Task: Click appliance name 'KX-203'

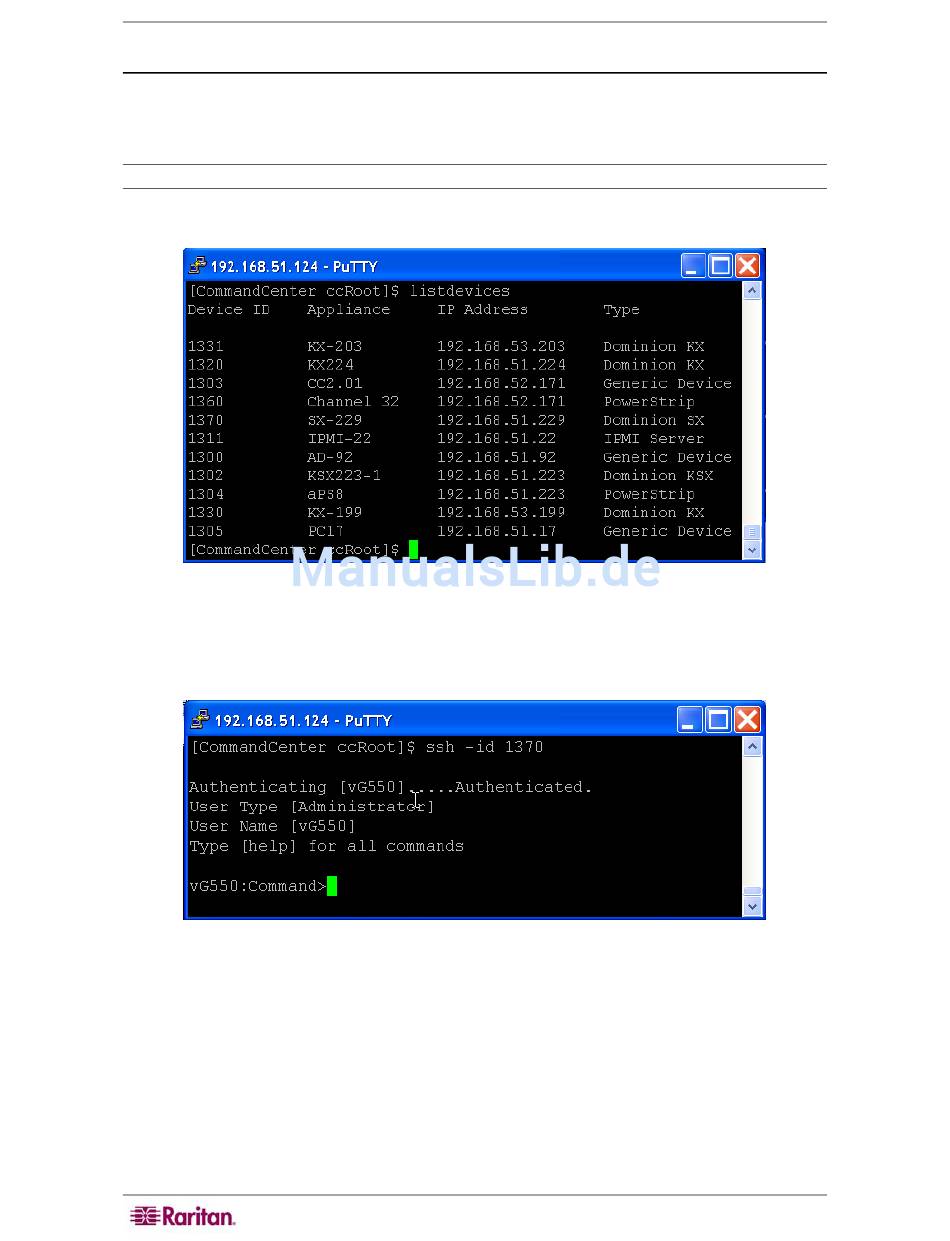Action: tap(335, 346)
